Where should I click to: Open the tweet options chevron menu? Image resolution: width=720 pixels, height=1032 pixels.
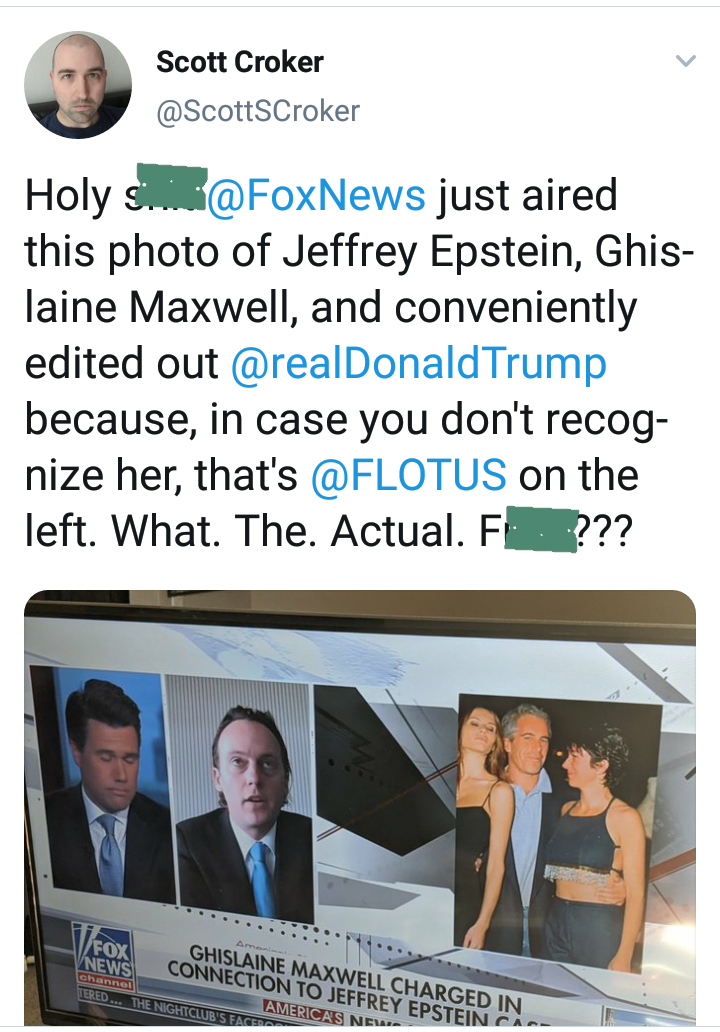[685, 62]
